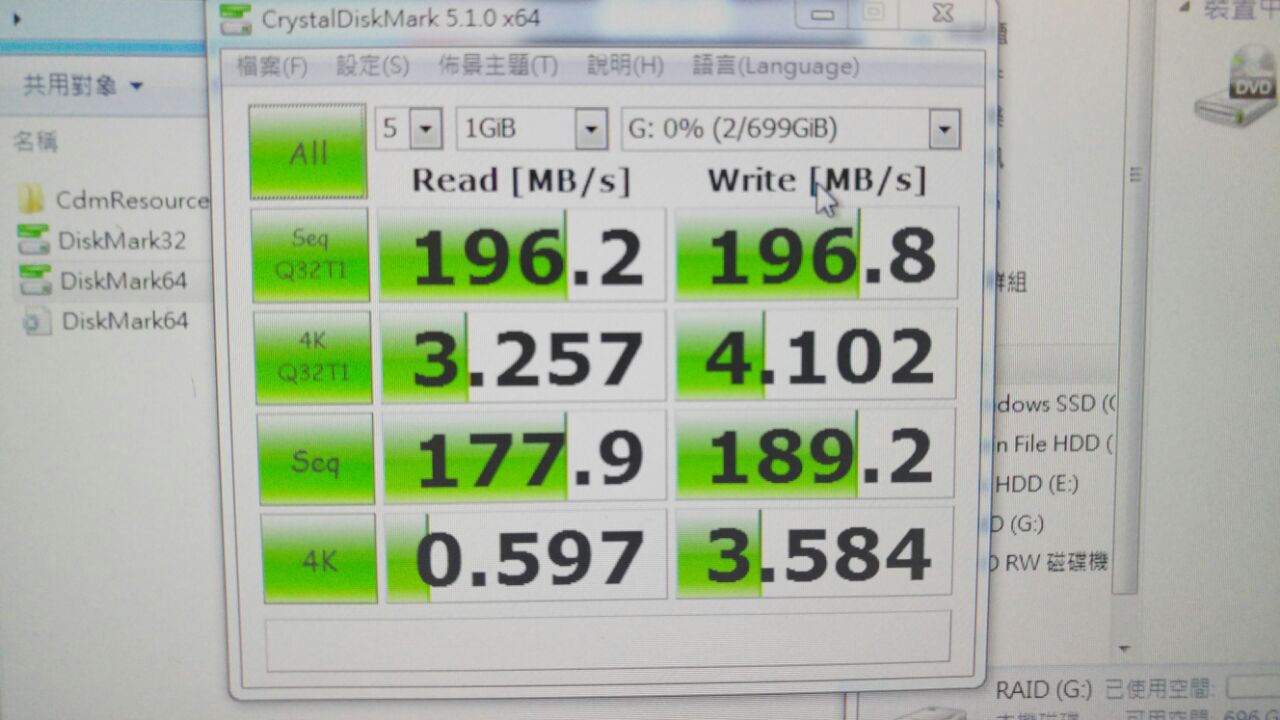
Task: Open the G: 0% (2/699GiB) drive dropdown
Action: pos(791,129)
